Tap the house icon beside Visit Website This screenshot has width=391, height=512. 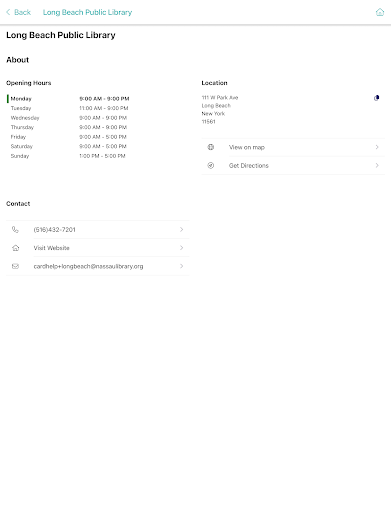[15, 248]
